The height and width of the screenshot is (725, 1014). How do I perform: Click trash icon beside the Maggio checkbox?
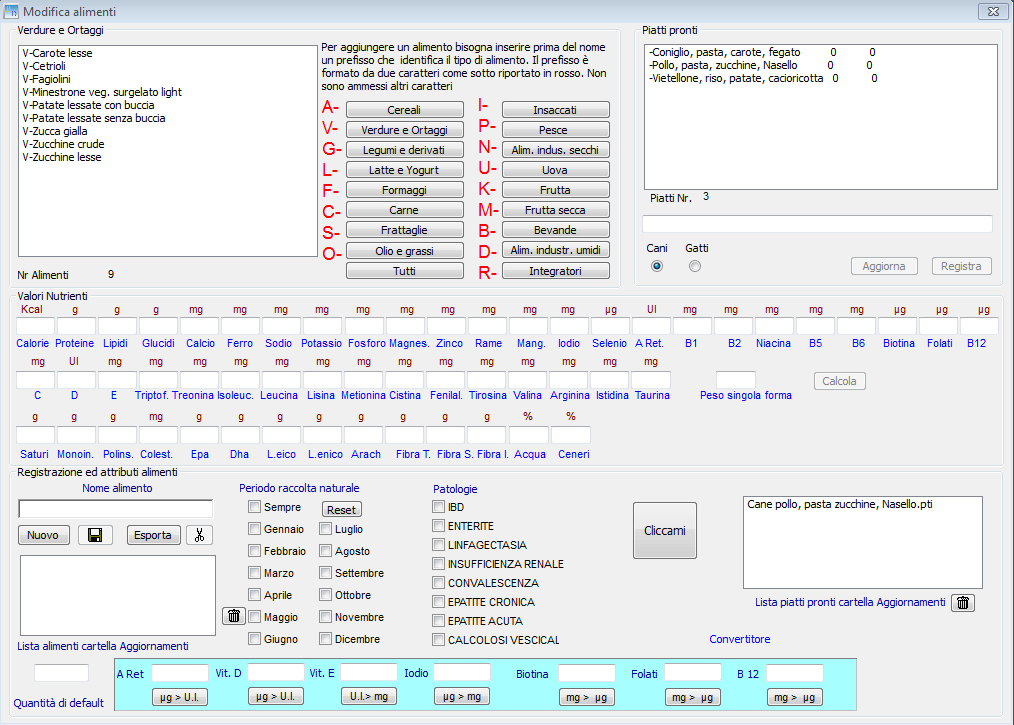click(x=232, y=615)
